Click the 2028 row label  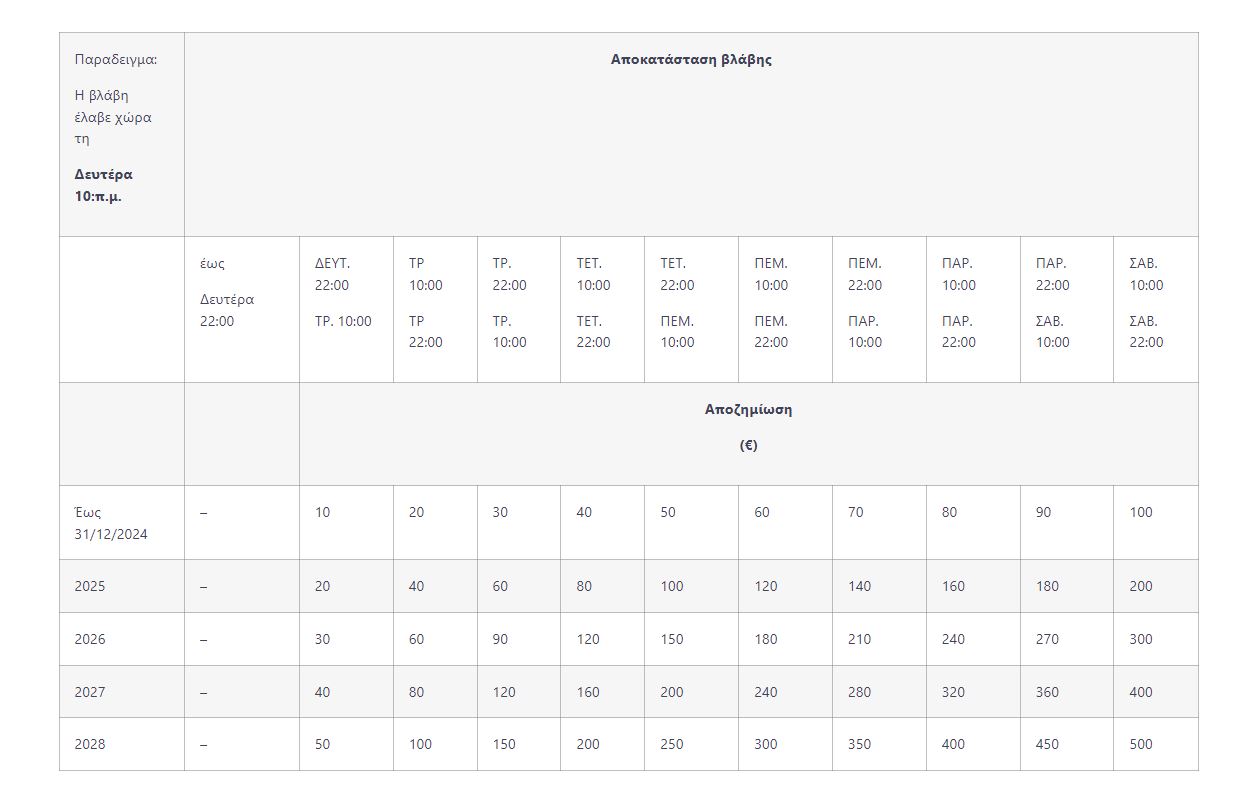89,744
